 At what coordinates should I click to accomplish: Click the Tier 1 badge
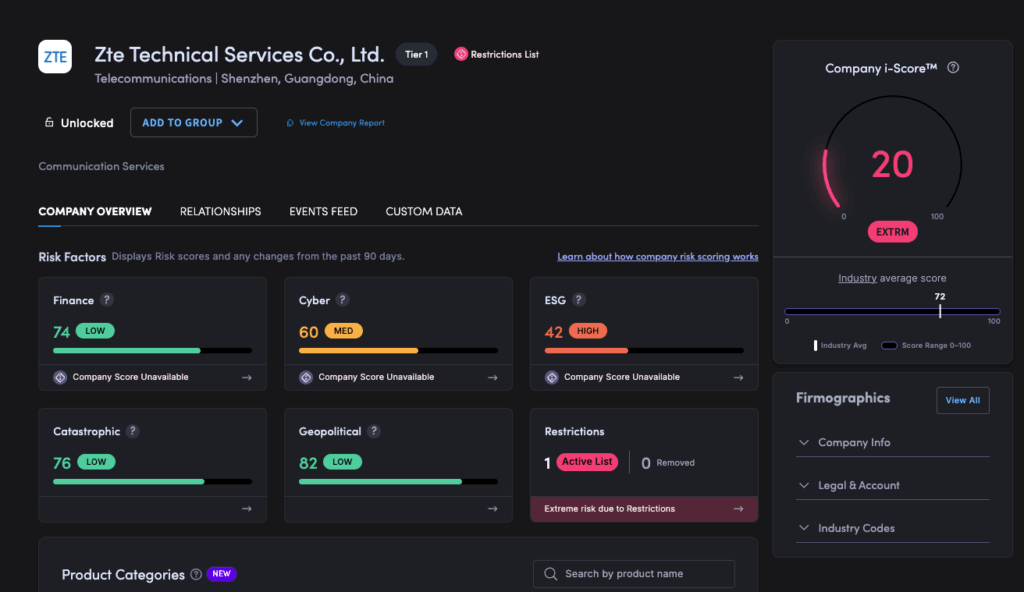(417, 54)
